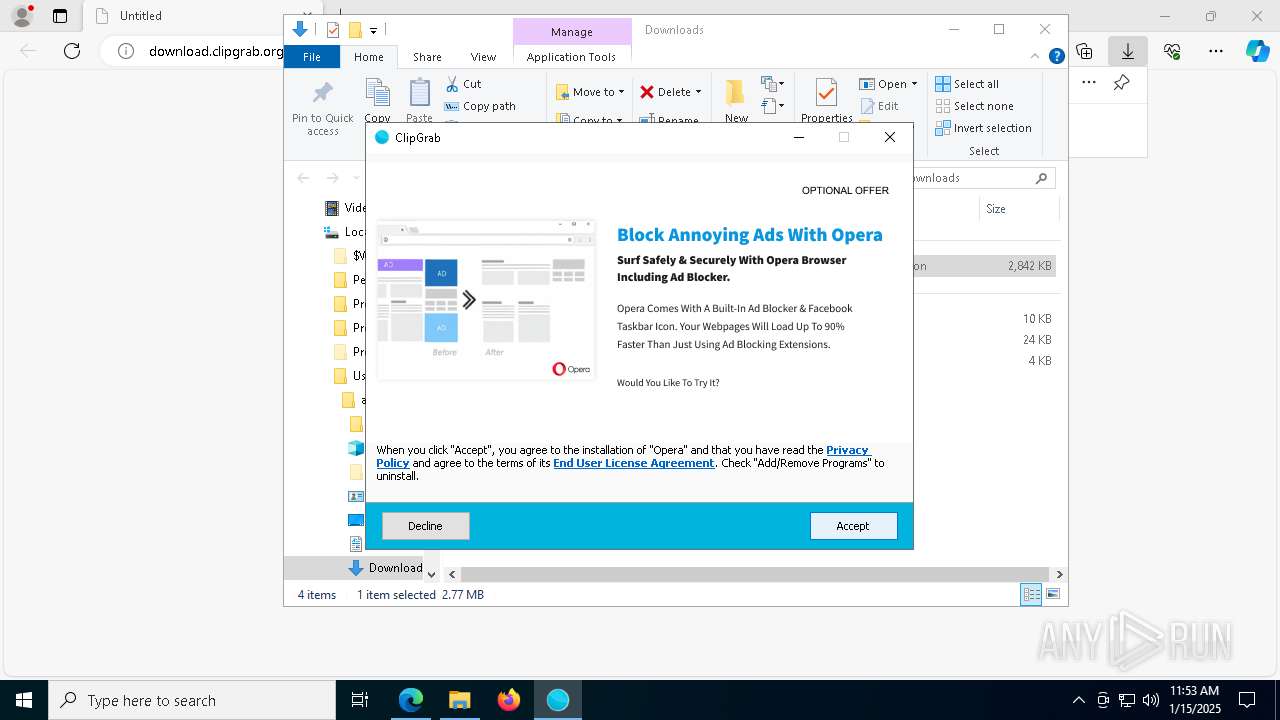The height and width of the screenshot is (720, 1280).
Task: Accept the Opera optional offer
Action: 853,526
